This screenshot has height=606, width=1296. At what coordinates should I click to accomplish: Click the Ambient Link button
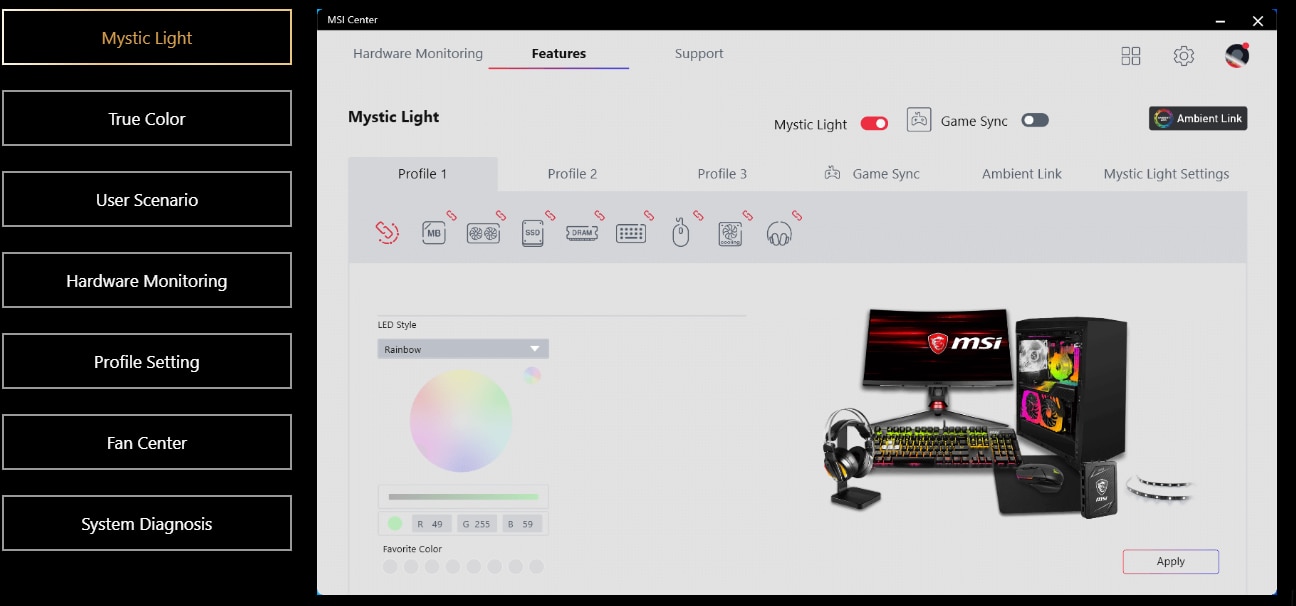pos(1198,119)
